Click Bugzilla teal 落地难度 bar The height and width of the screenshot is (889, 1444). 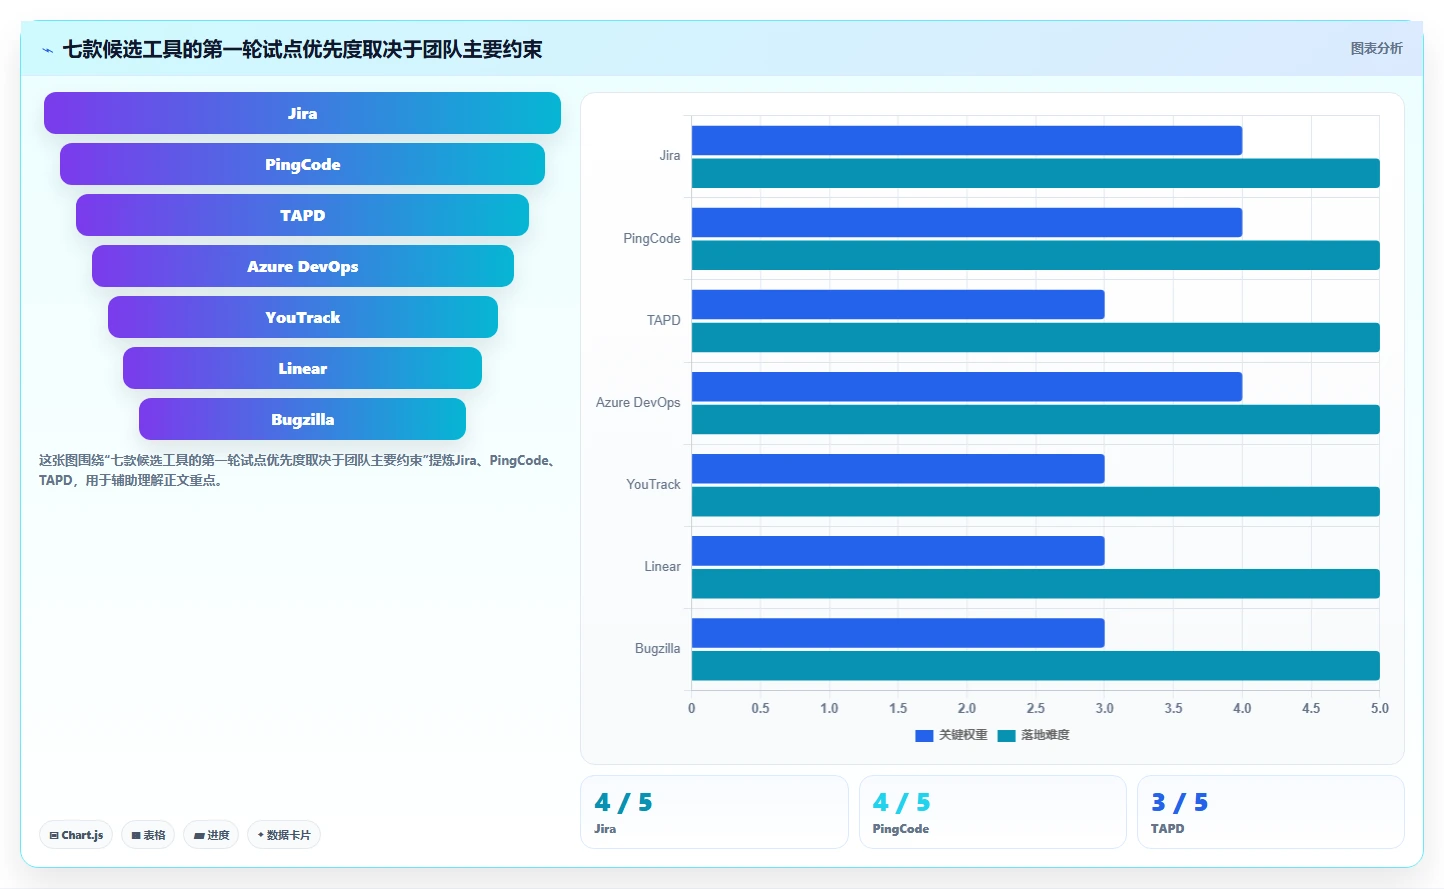(x=1036, y=665)
